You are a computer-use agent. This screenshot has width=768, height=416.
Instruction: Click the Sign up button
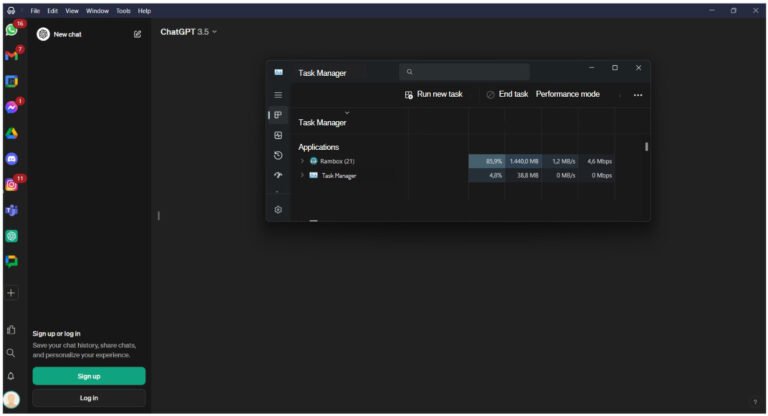click(89, 376)
